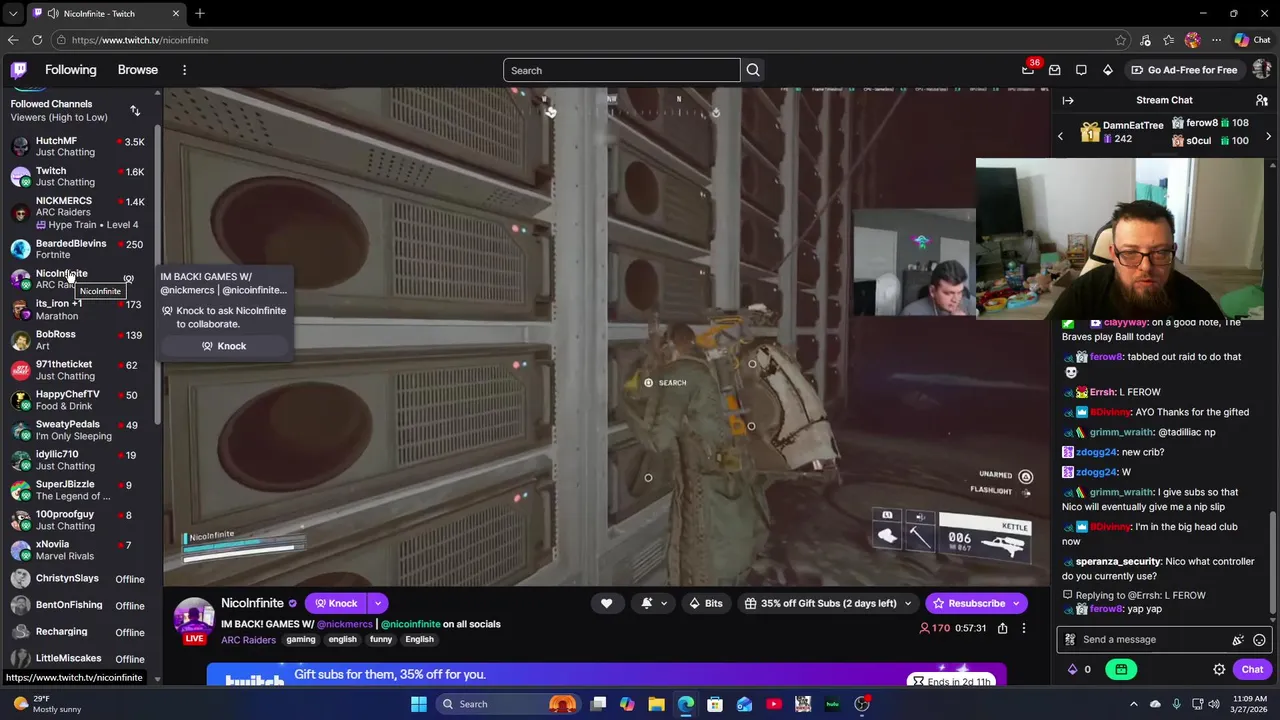1280x720 pixels.
Task: Open chat community users icon
Action: click(x=1262, y=100)
